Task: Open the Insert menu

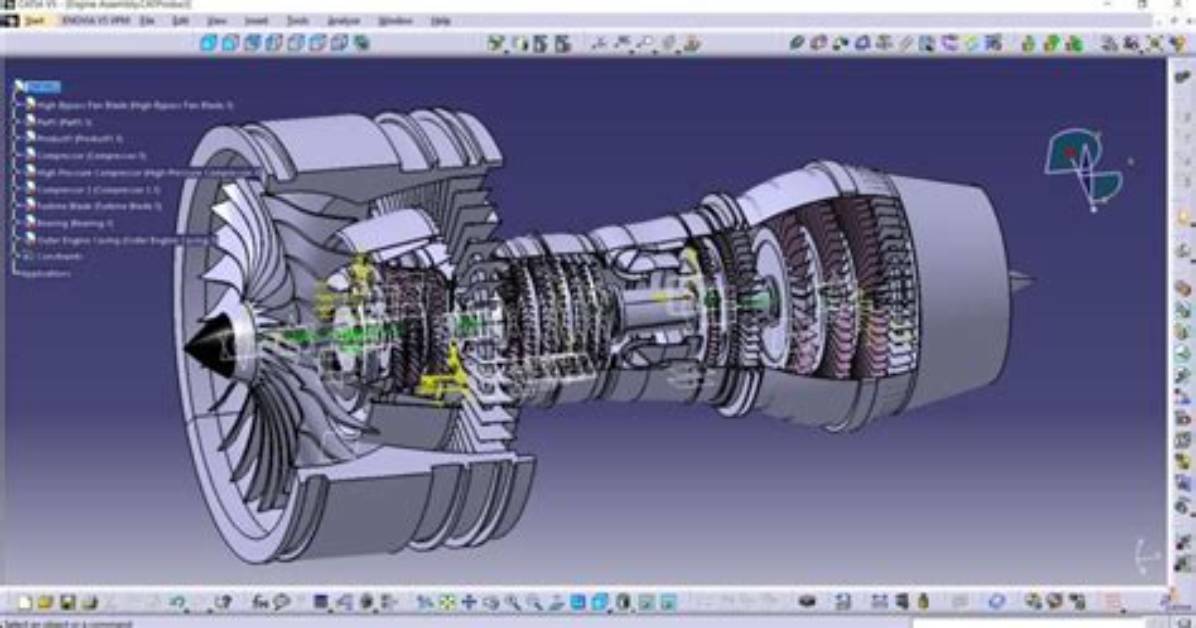Action: [x=256, y=21]
